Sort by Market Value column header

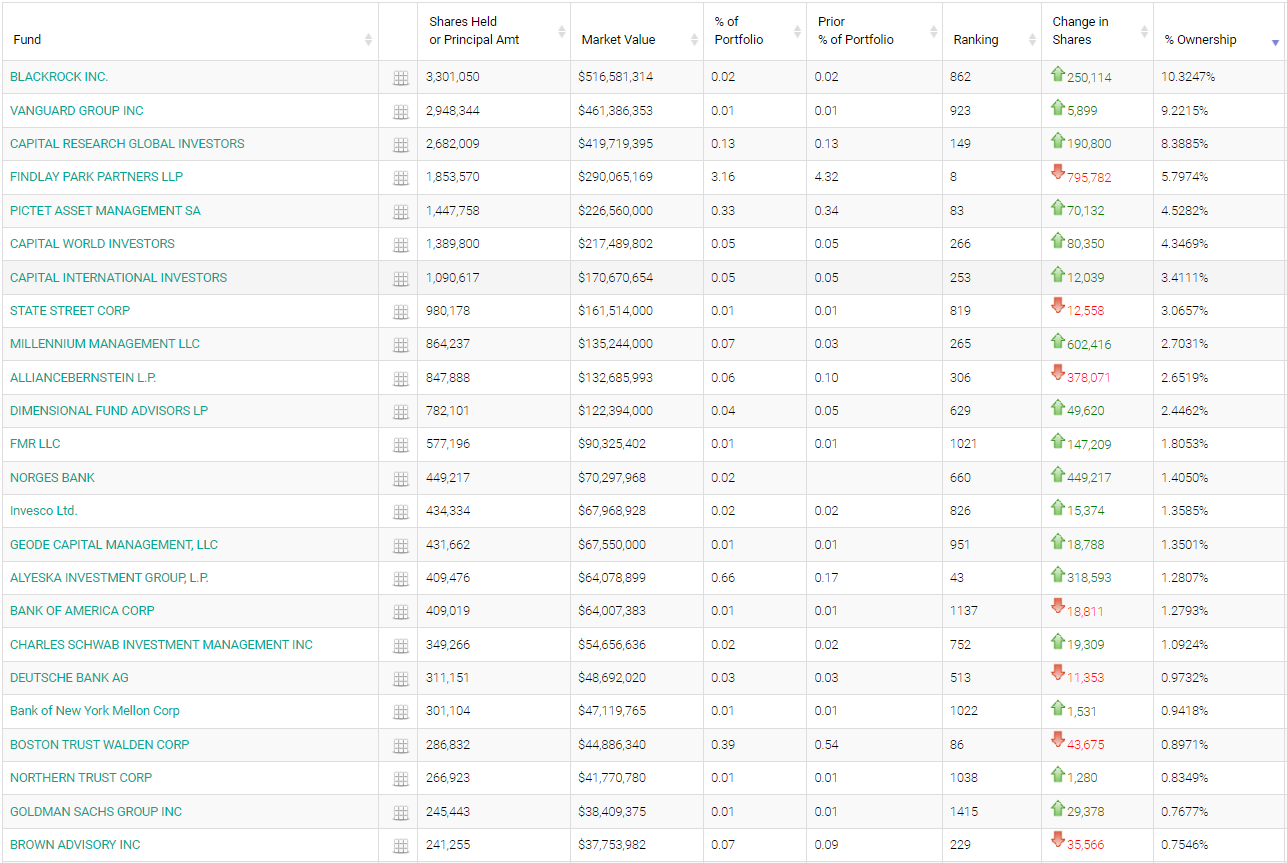pos(637,31)
